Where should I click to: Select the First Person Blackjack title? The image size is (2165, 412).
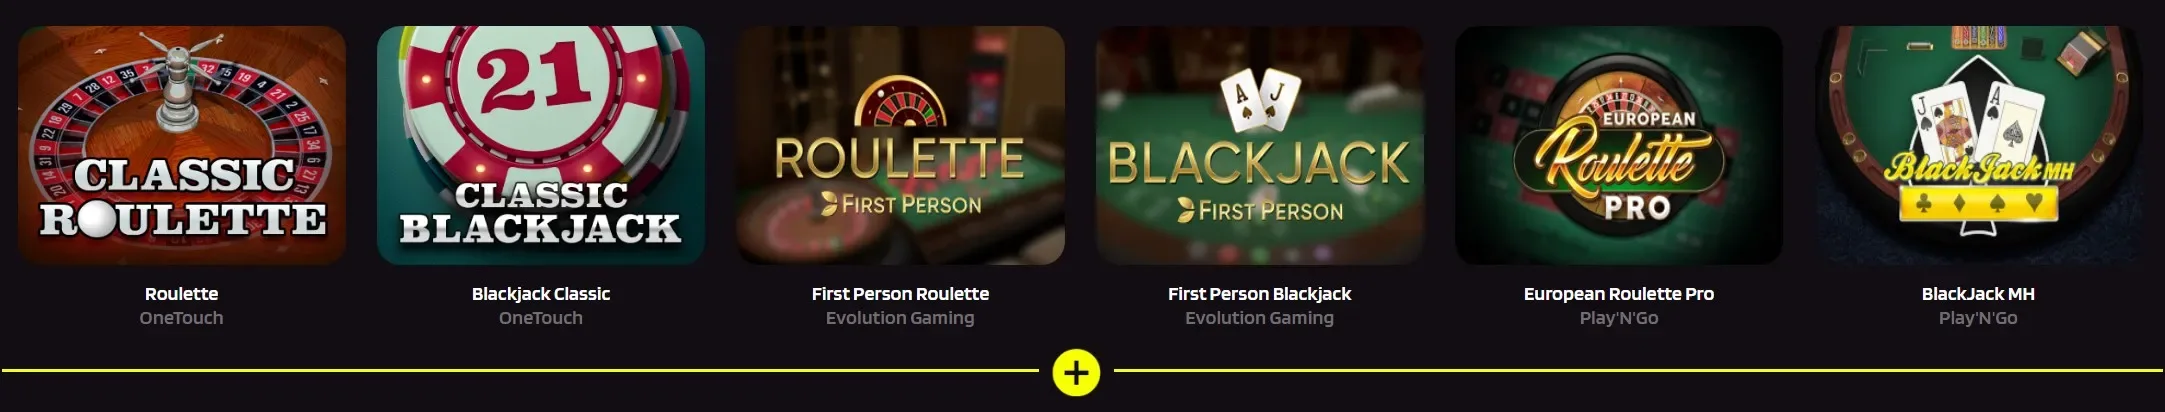pos(1260,294)
